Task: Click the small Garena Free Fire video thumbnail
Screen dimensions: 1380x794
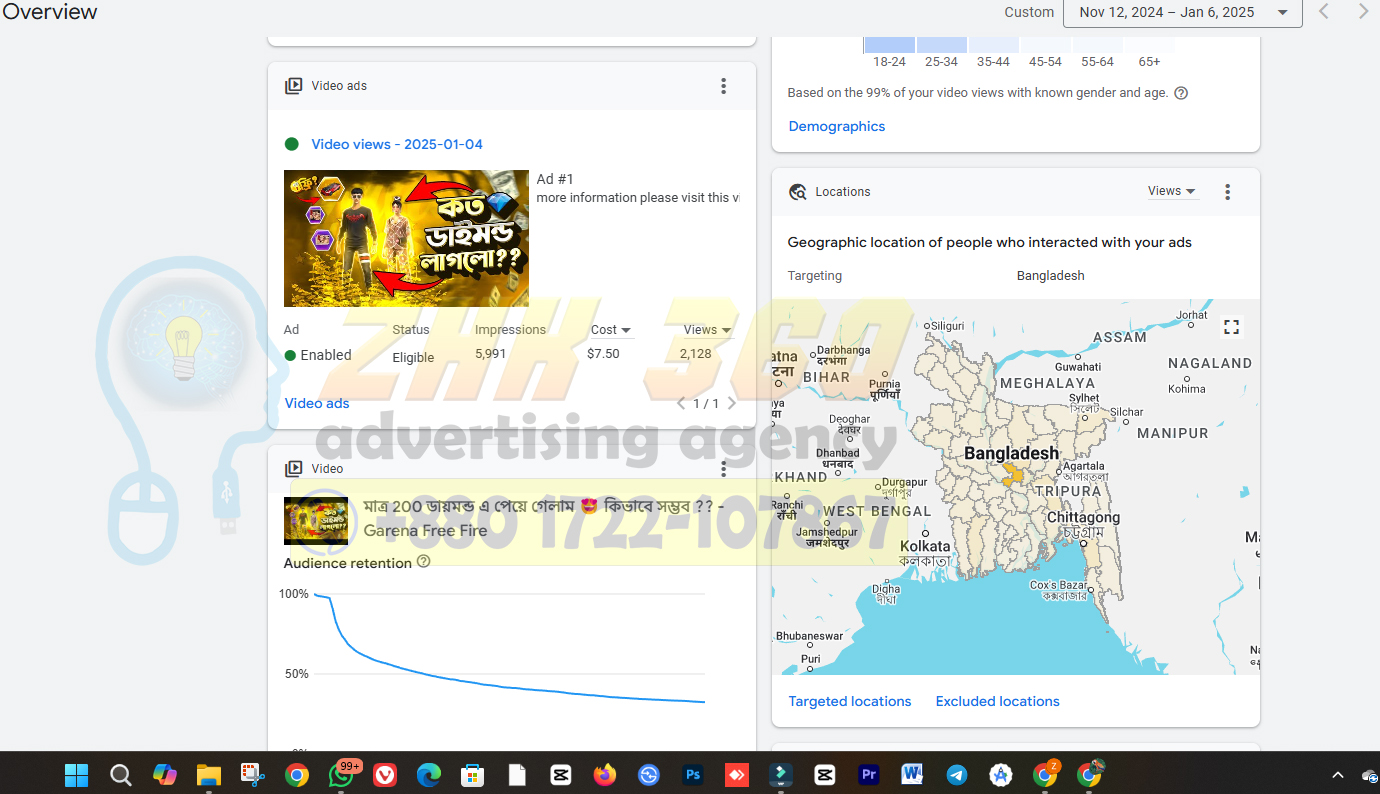Action: click(316, 521)
